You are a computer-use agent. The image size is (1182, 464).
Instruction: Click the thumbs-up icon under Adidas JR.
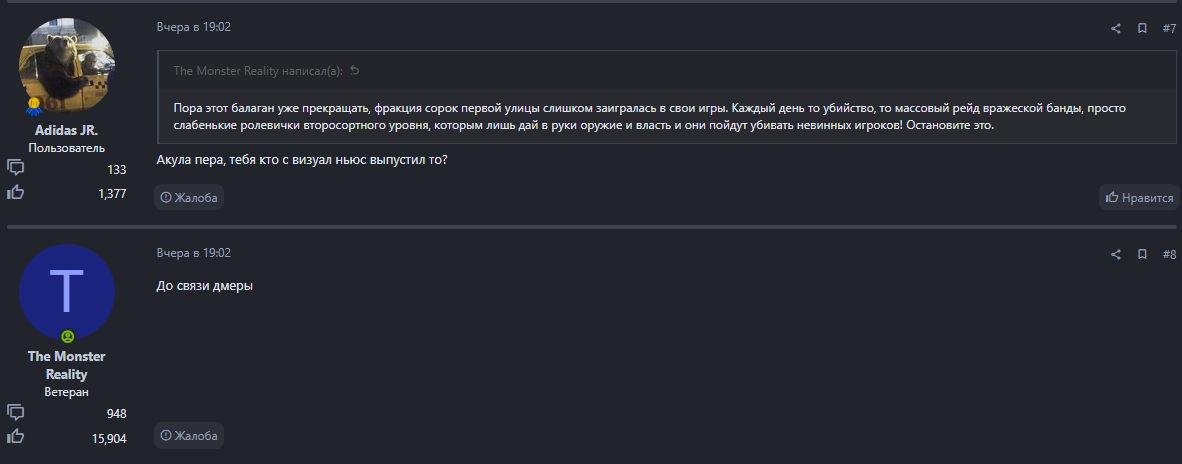point(16,193)
